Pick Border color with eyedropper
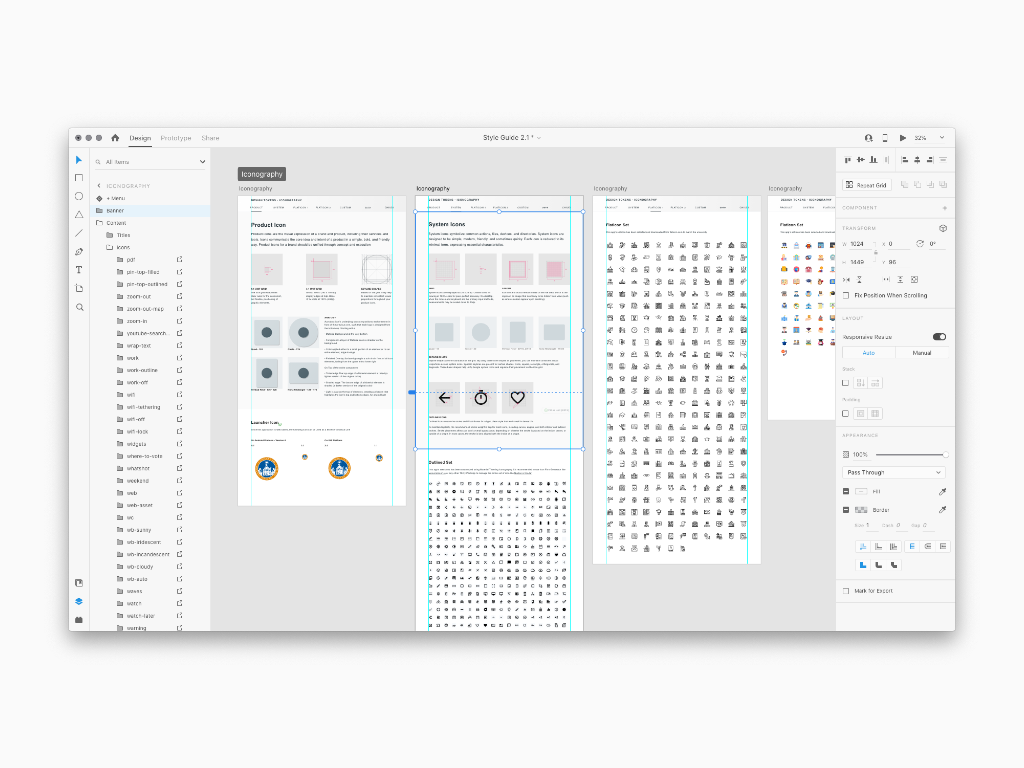Image resolution: width=1024 pixels, height=768 pixels. pos(942,509)
